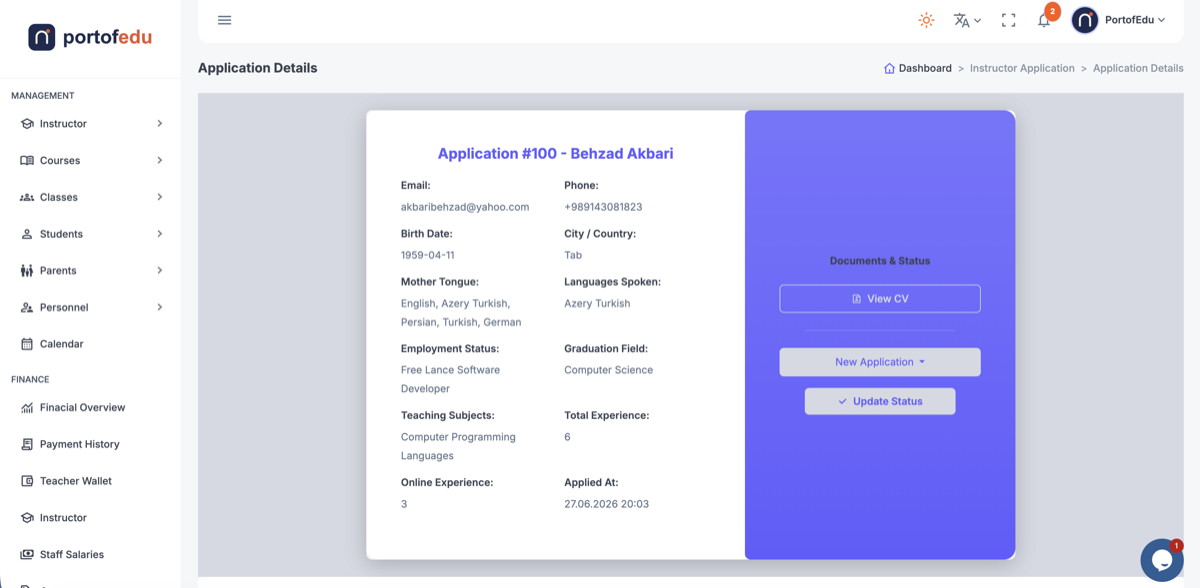This screenshot has width=1200, height=588.
Task: Expand the Courses menu chevron
Action: 160,160
